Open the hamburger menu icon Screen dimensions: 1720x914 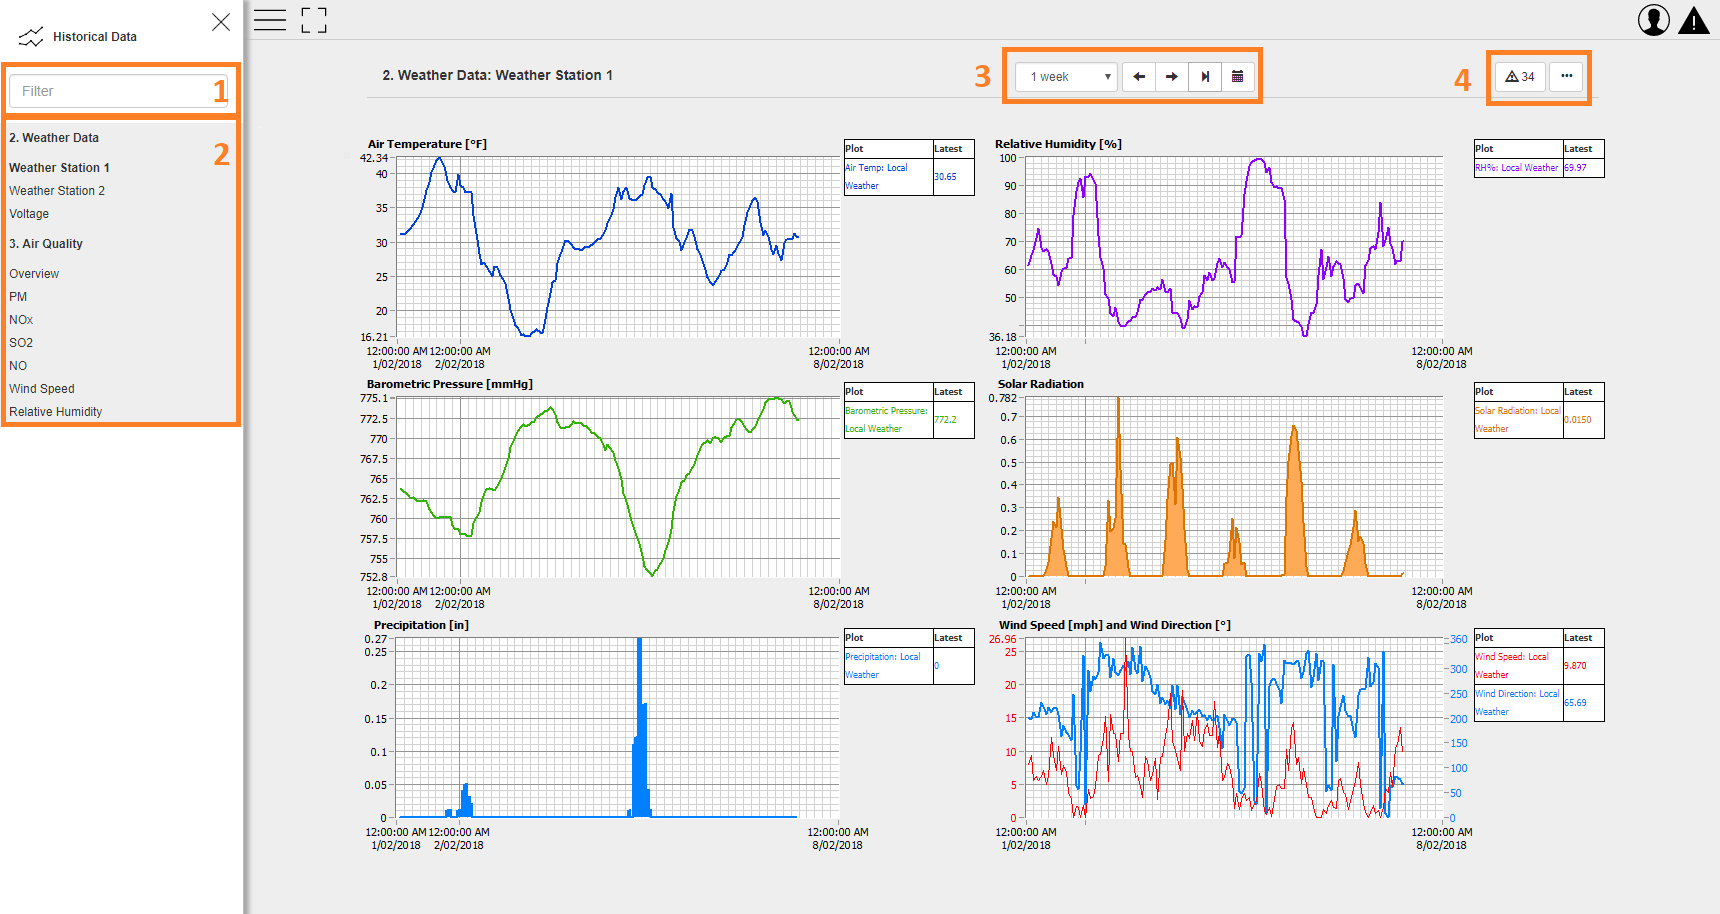click(x=269, y=20)
